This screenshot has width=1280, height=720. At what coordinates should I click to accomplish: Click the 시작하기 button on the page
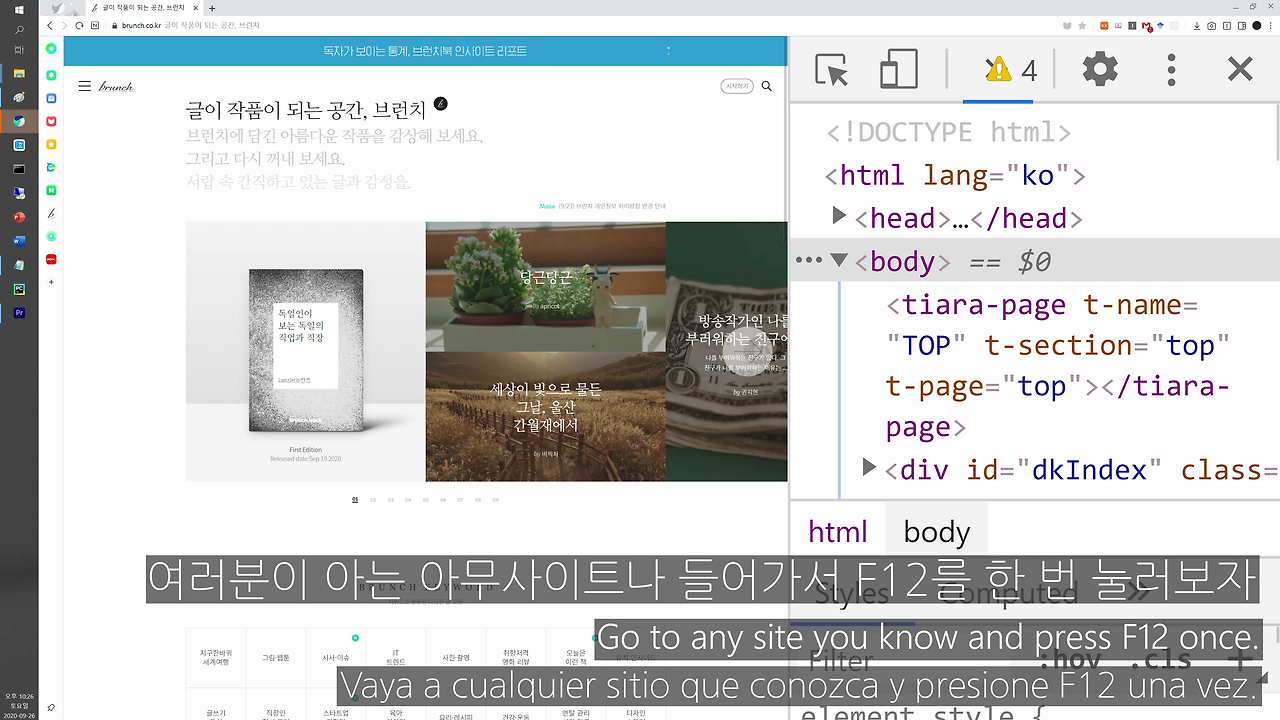(x=737, y=86)
